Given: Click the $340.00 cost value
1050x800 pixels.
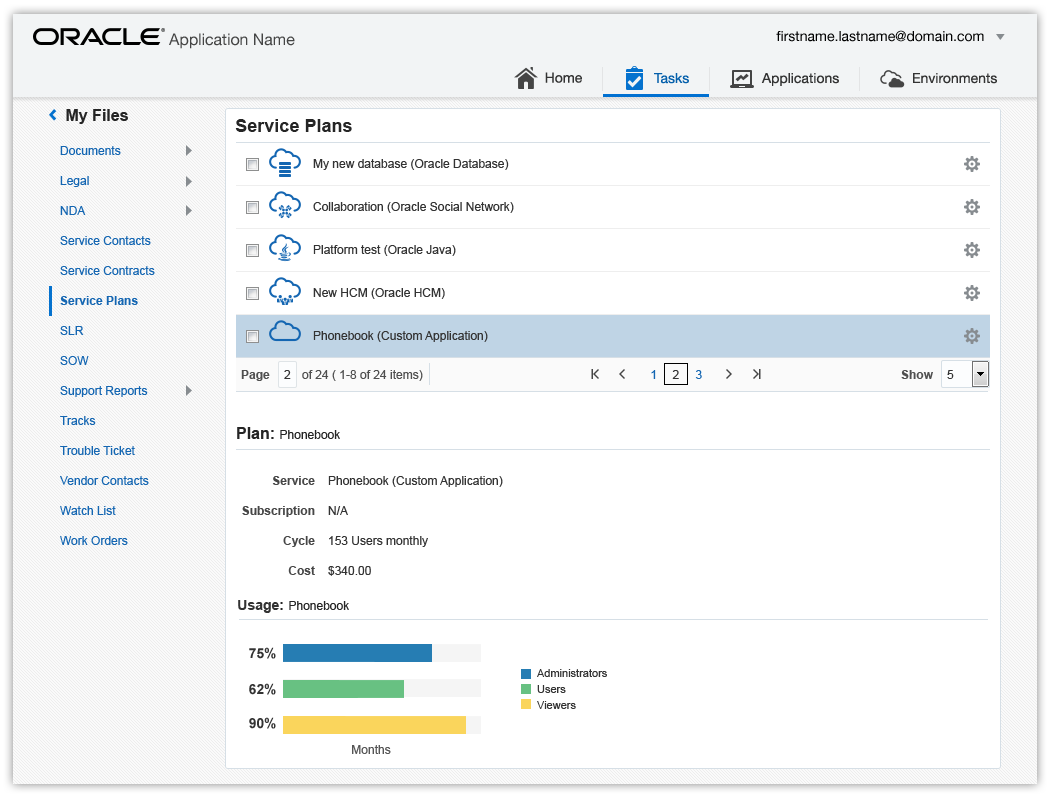Looking at the screenshot, I should [x=350, y=571].
